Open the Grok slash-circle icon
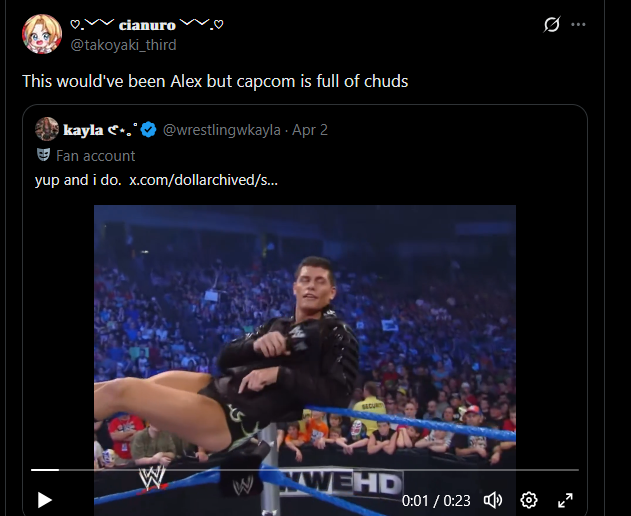The height and width of the screenshot is (516, 631). point(551,25)
